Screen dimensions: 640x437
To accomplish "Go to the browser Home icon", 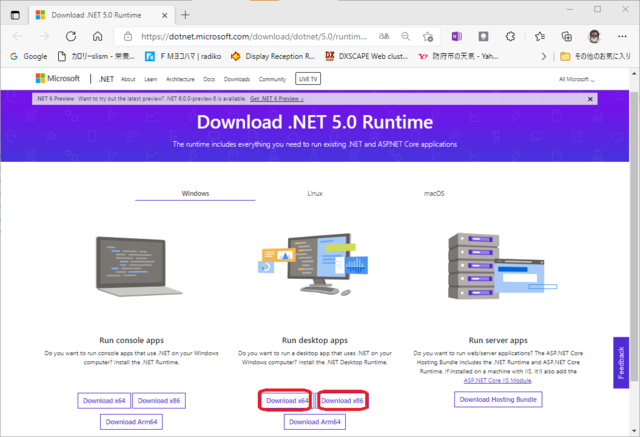I will coord(98,36).
